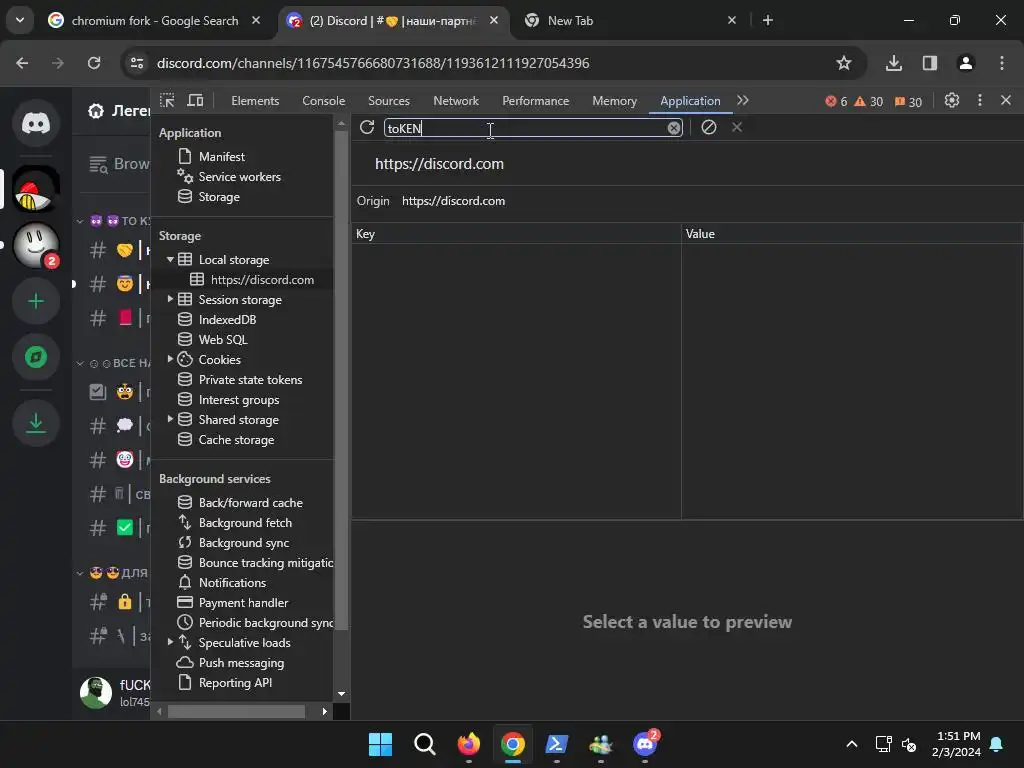Click the issues count badge
1024x768 pixels.
click(x=908, y=101)
